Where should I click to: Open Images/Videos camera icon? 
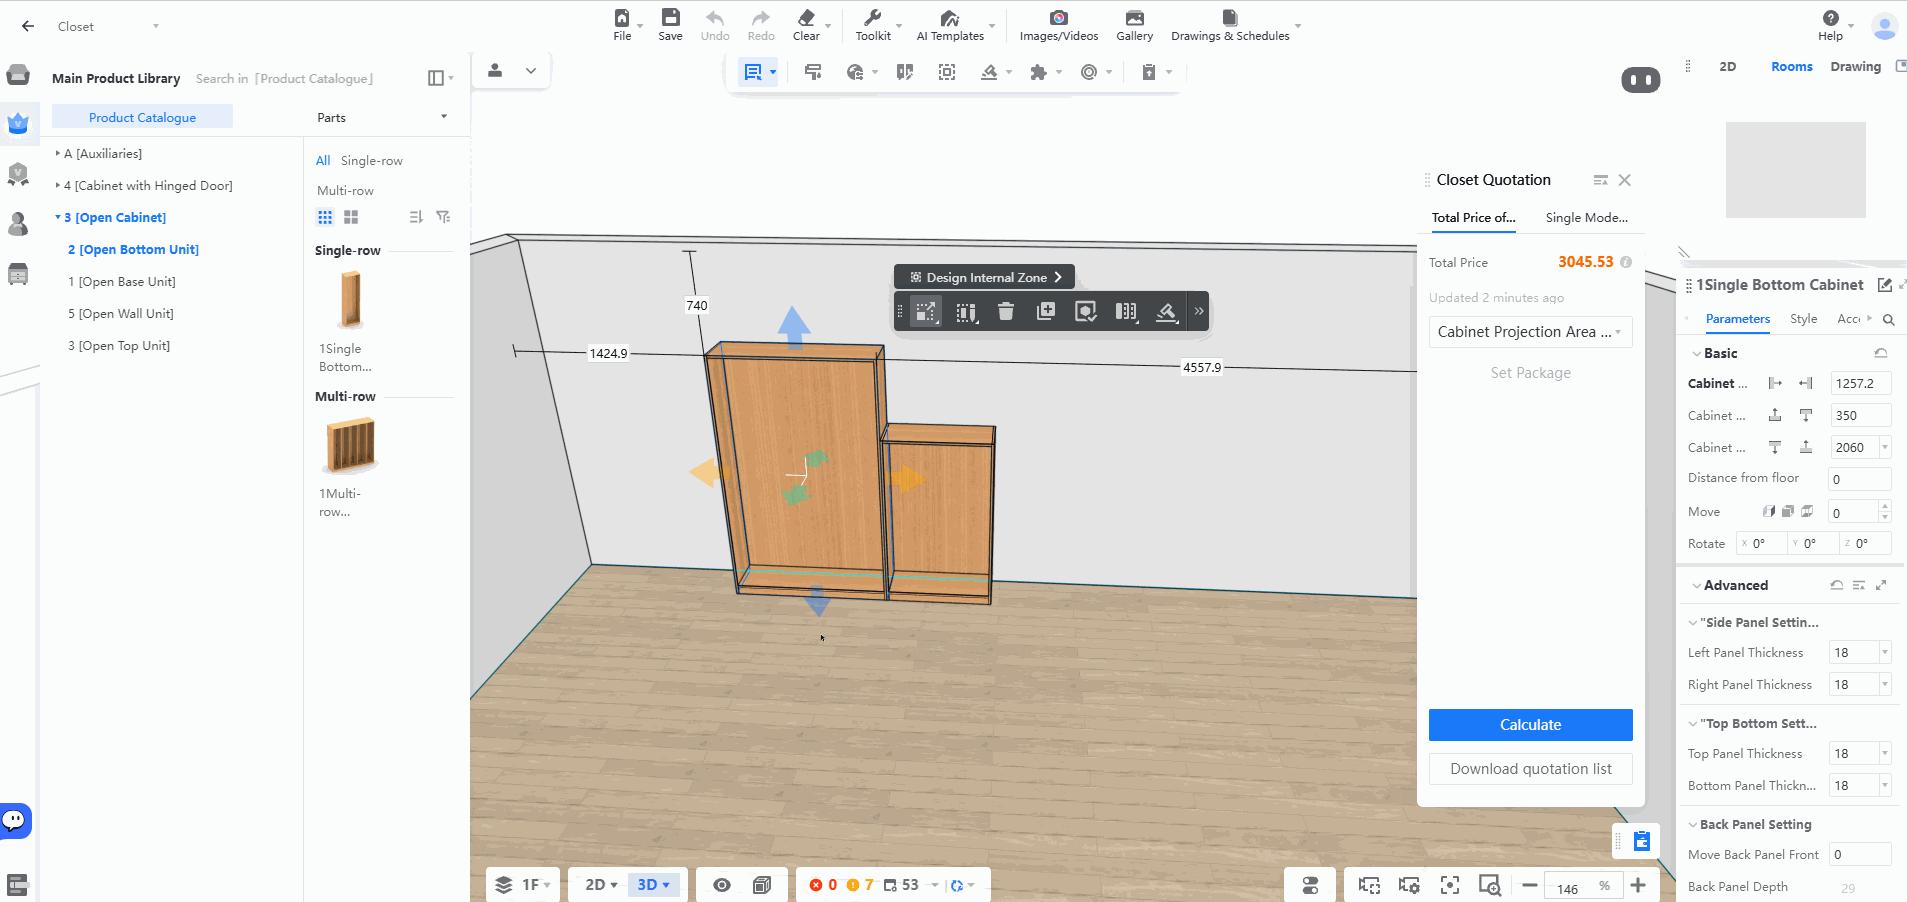point(1058,18)
